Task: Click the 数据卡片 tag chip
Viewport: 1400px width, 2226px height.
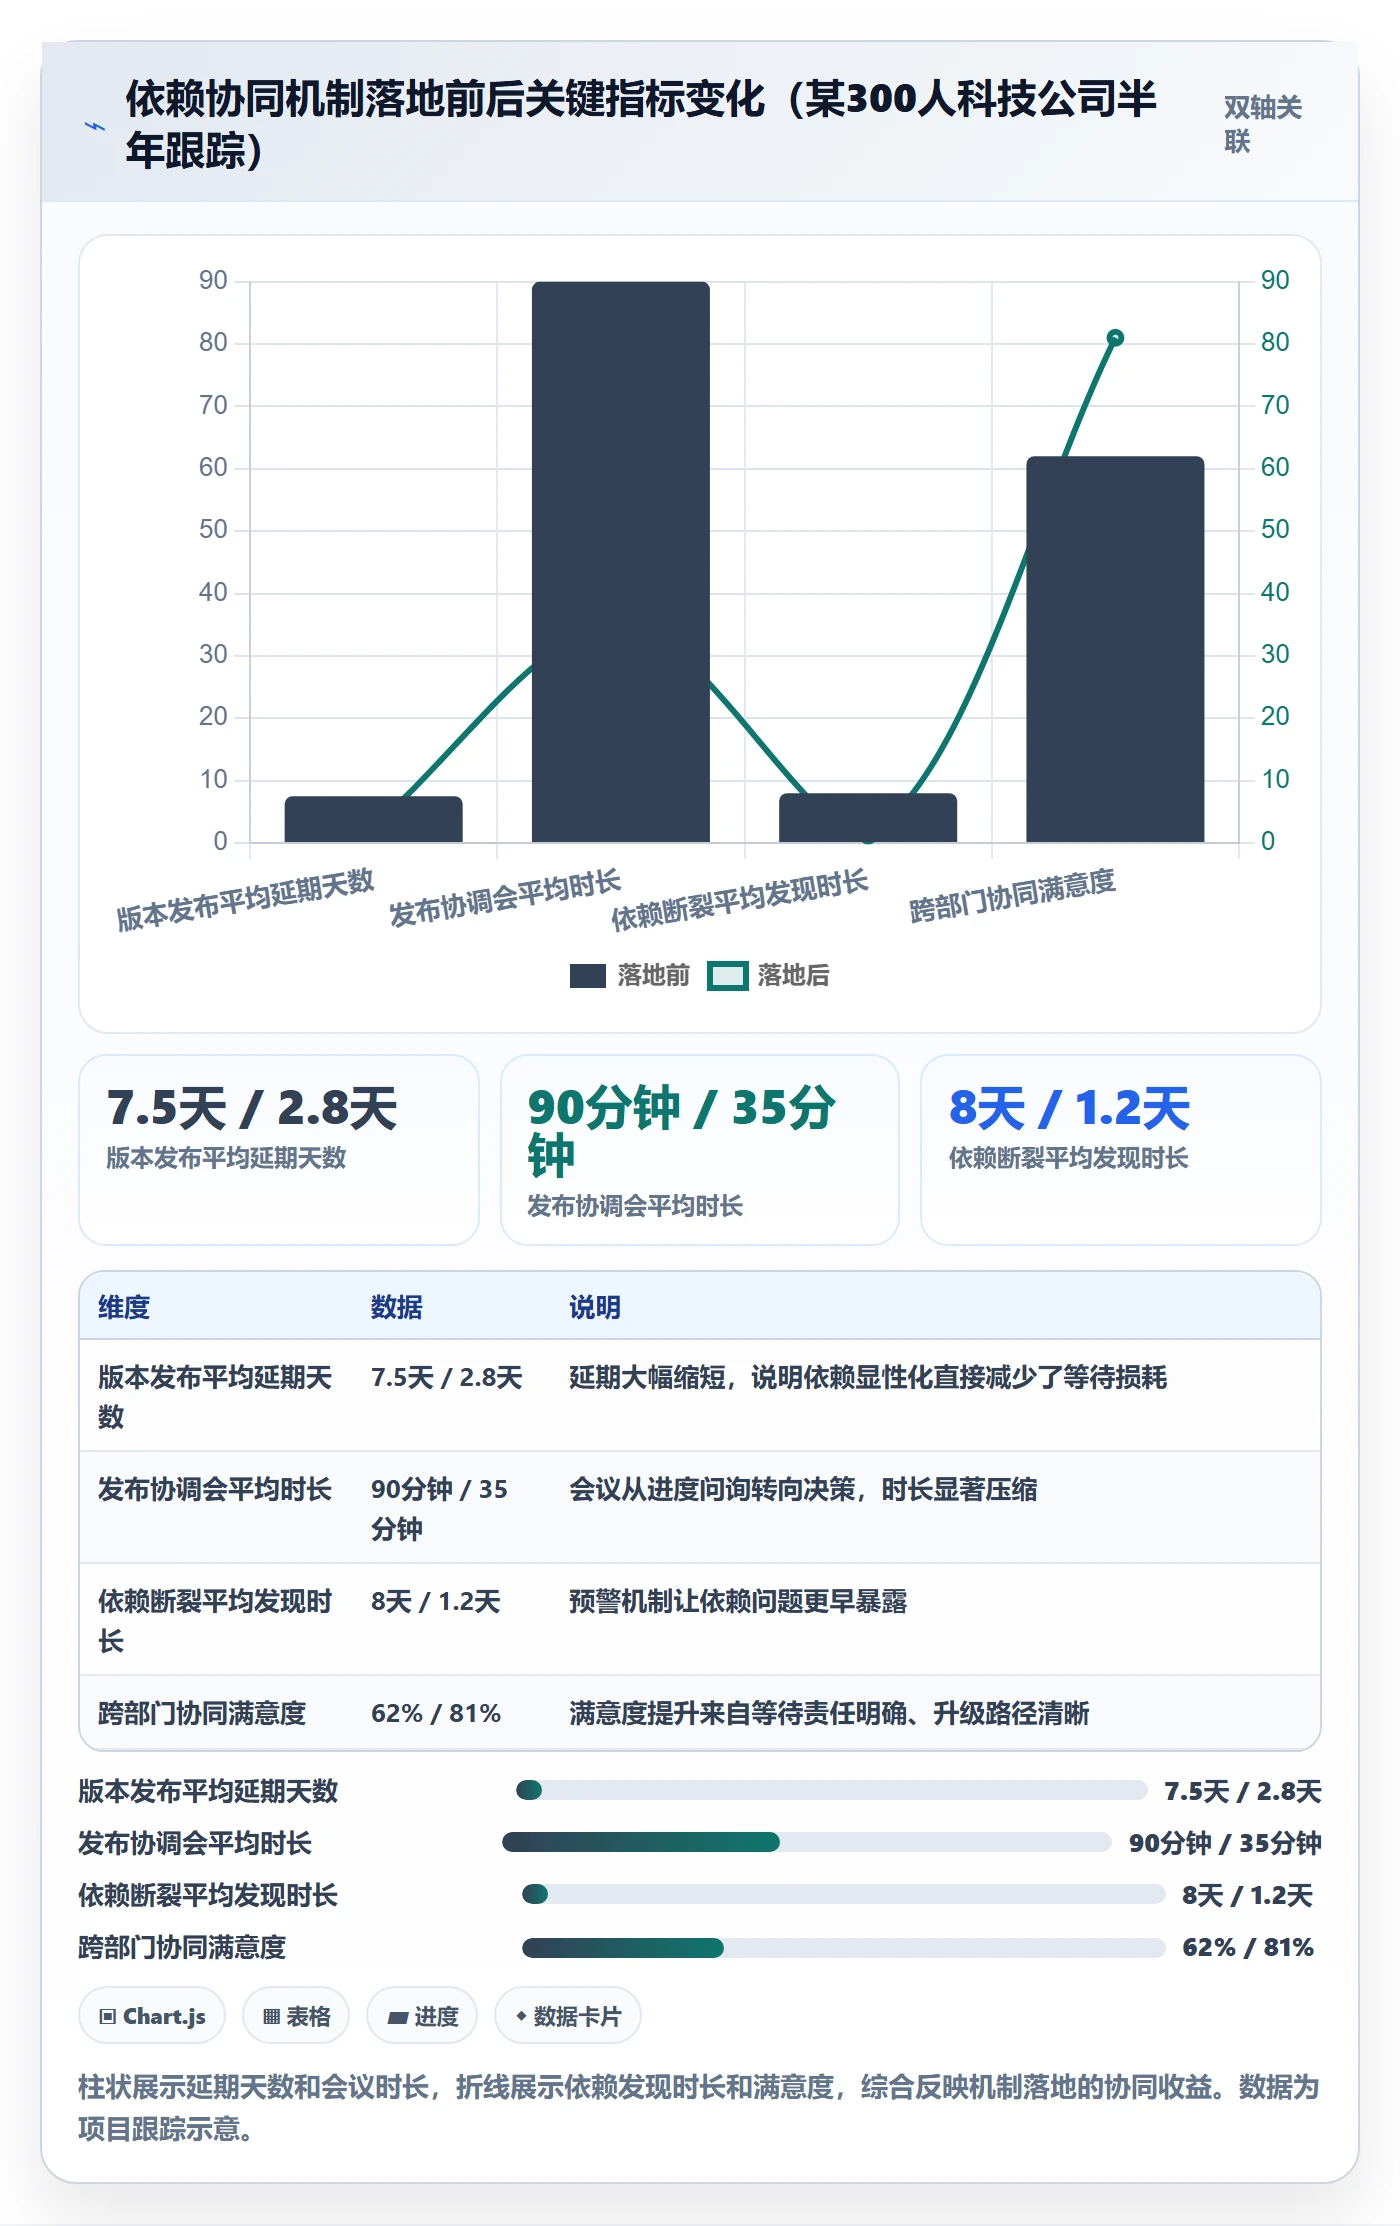Action: coord(568,2016)
